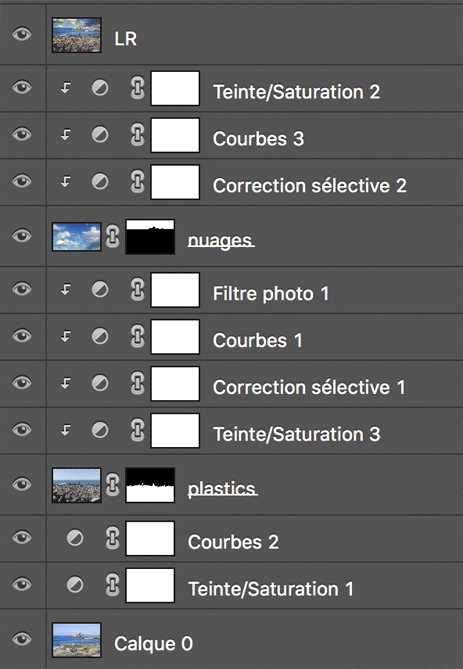Click adjustment icon of Teinte/Saturation 2 layer
This screenshot has height=669, width=463.
click(x=100, y=88)
